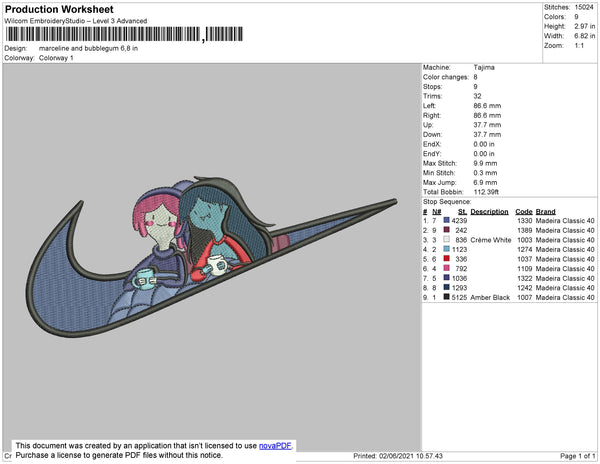Click the Min Stitch value '0.3 mm'
Screen dimensions: 600x464
pos(485,173)
